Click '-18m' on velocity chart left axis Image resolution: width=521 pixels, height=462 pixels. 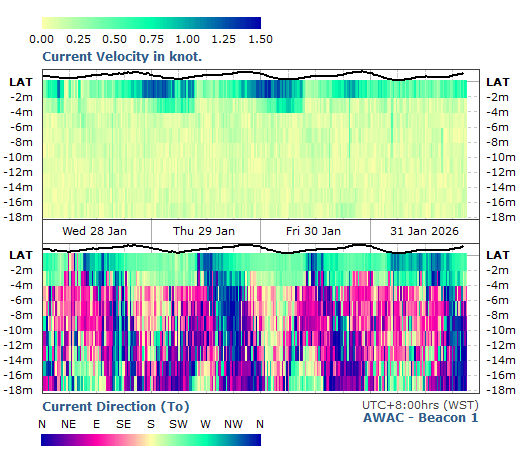click(18, 217)
